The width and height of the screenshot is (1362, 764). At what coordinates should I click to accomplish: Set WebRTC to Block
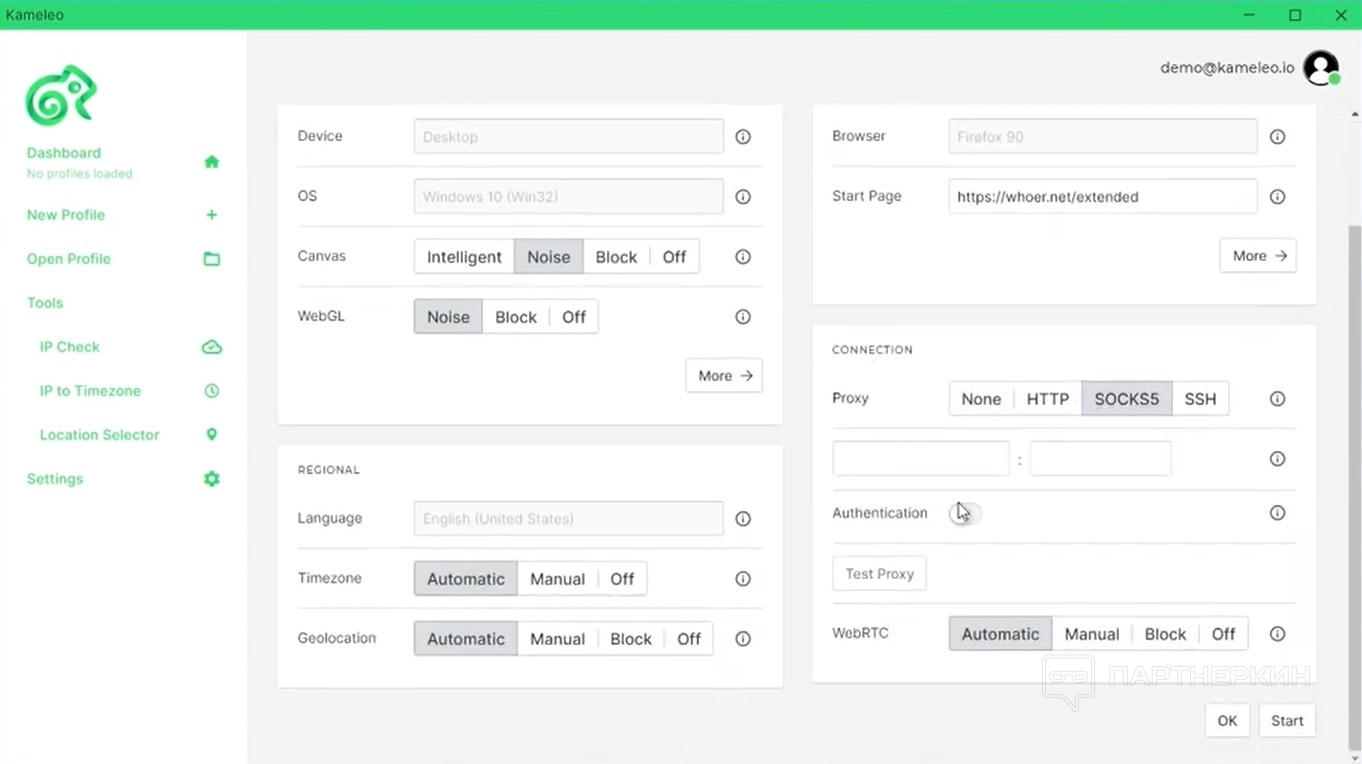1165,634
